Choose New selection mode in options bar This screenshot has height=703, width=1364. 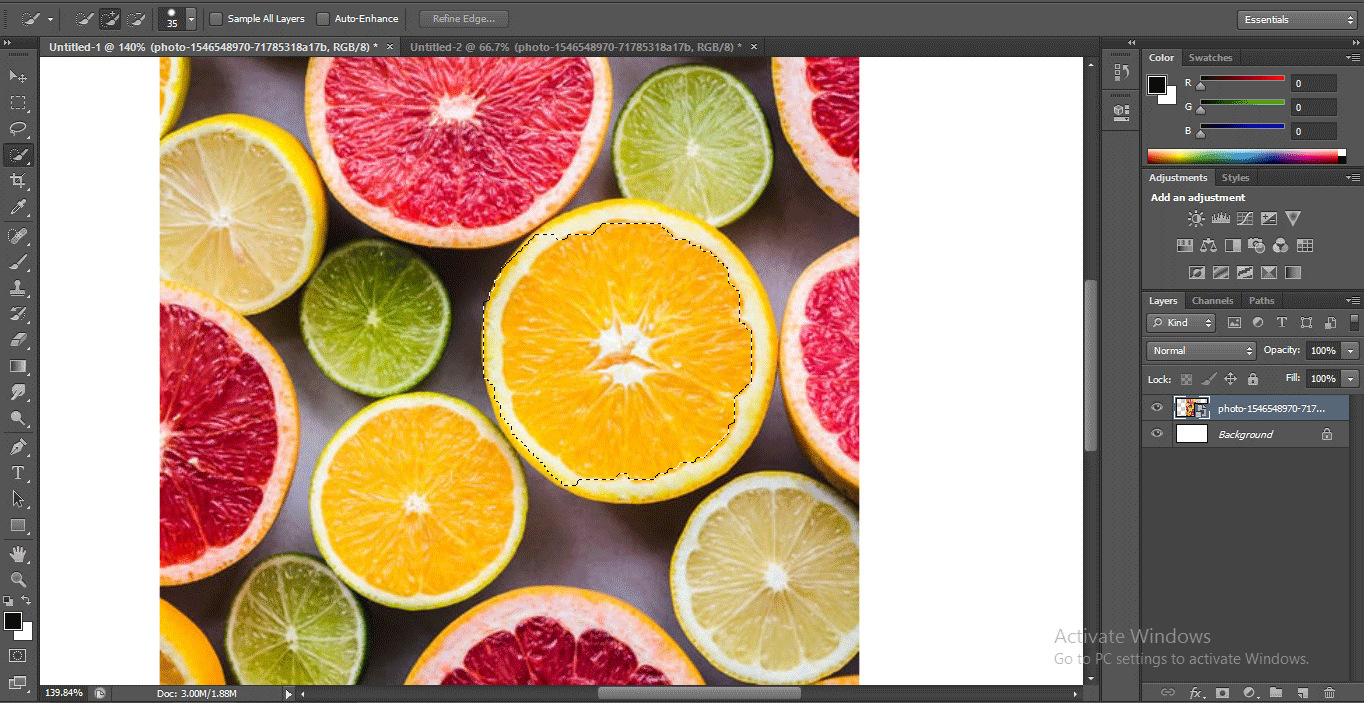pos(84,19)
